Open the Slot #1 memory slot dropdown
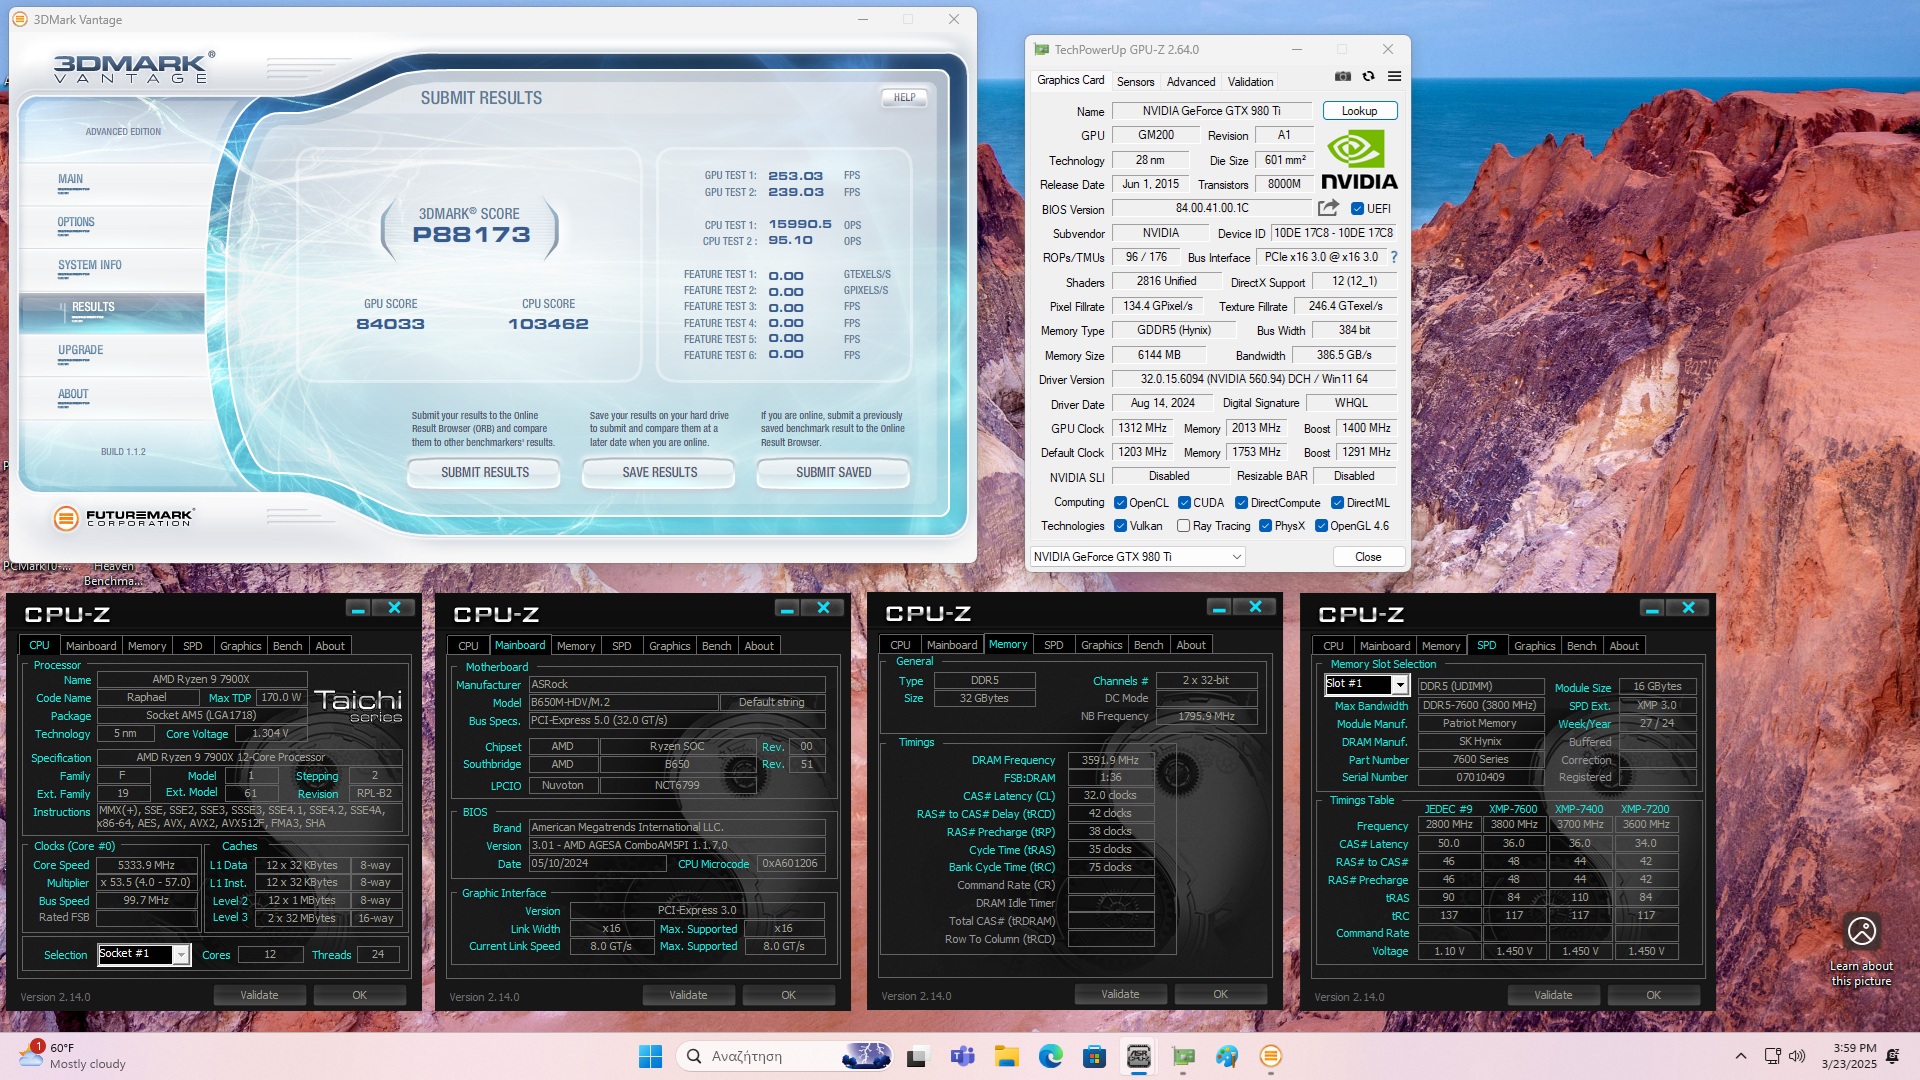 1366,685
